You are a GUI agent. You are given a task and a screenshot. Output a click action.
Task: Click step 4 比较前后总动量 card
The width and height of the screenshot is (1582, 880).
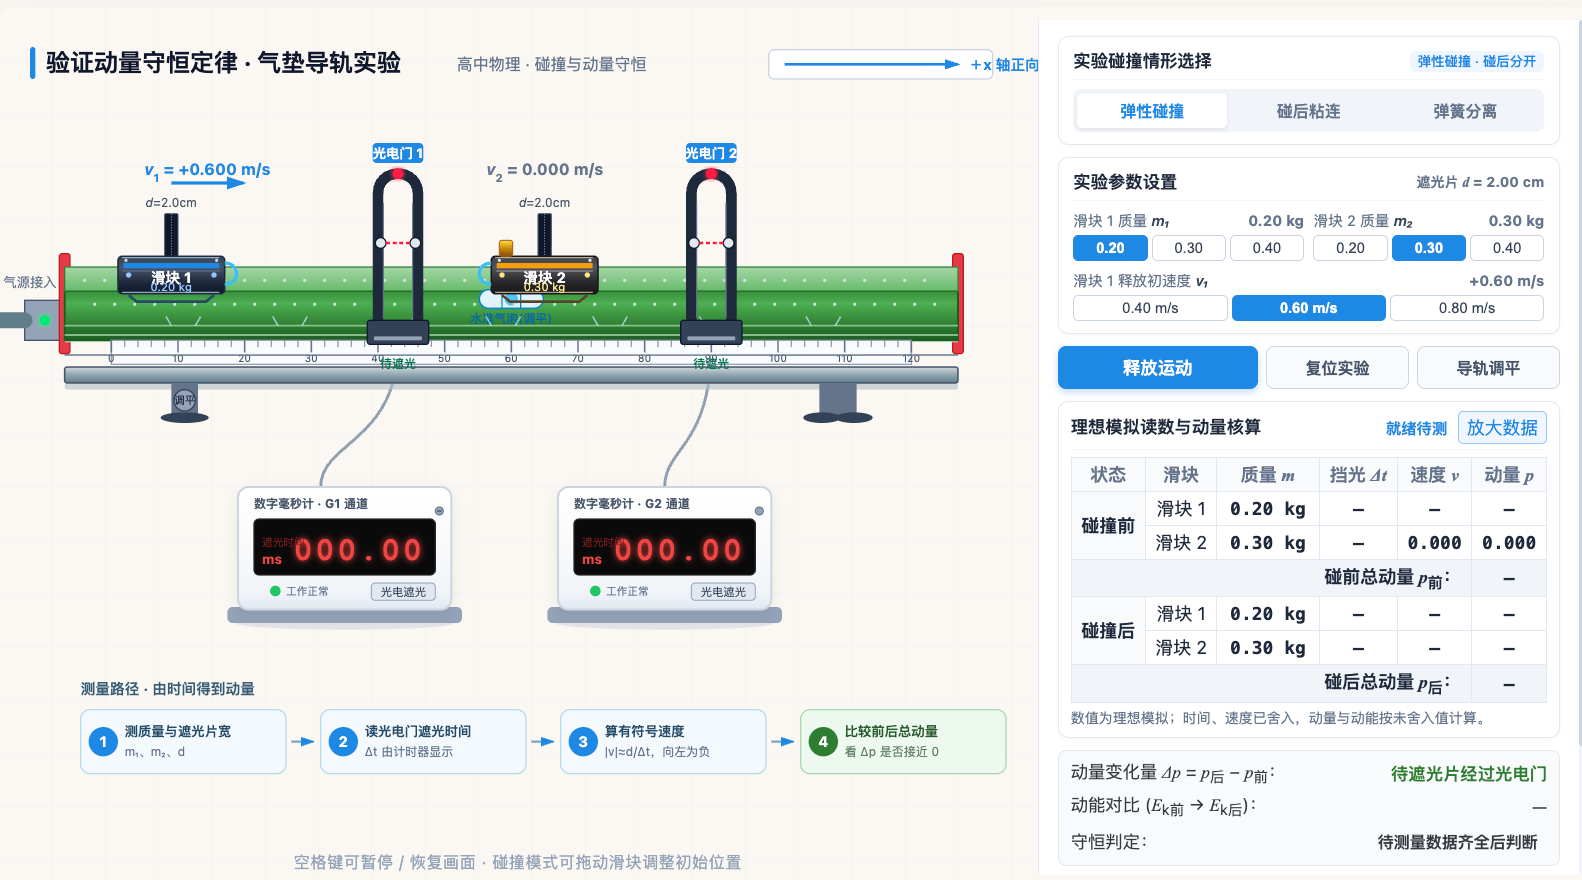(x=903, y=741)
